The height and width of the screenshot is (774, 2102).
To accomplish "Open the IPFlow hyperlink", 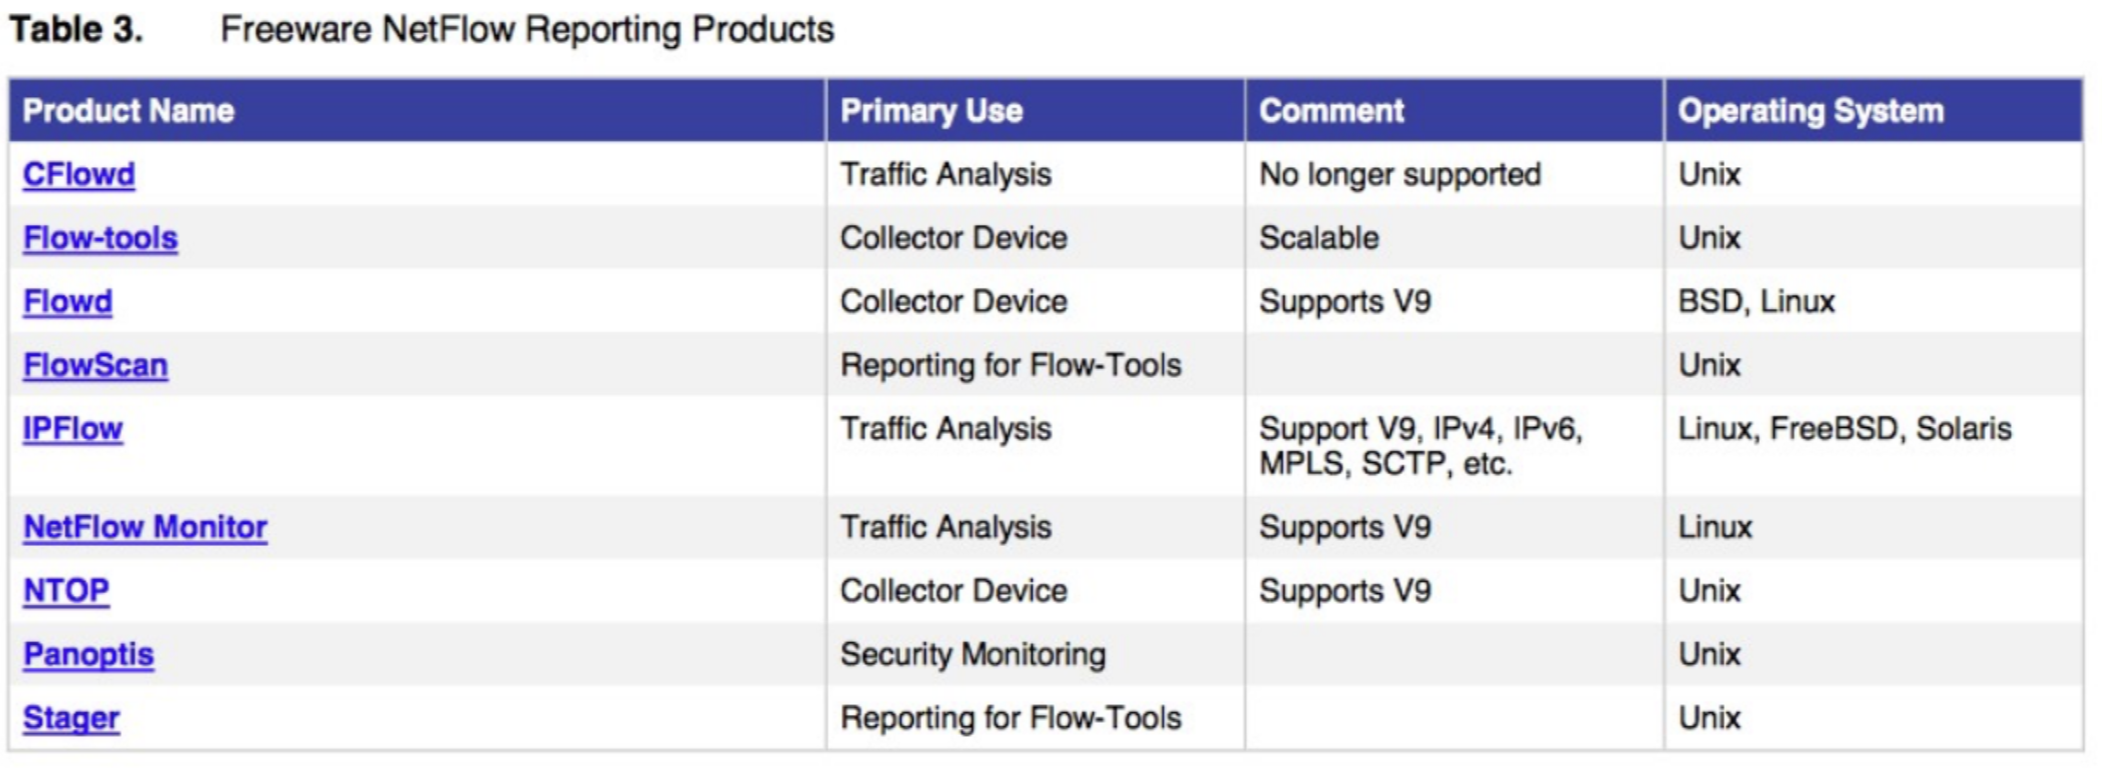I will pos(73,428).
